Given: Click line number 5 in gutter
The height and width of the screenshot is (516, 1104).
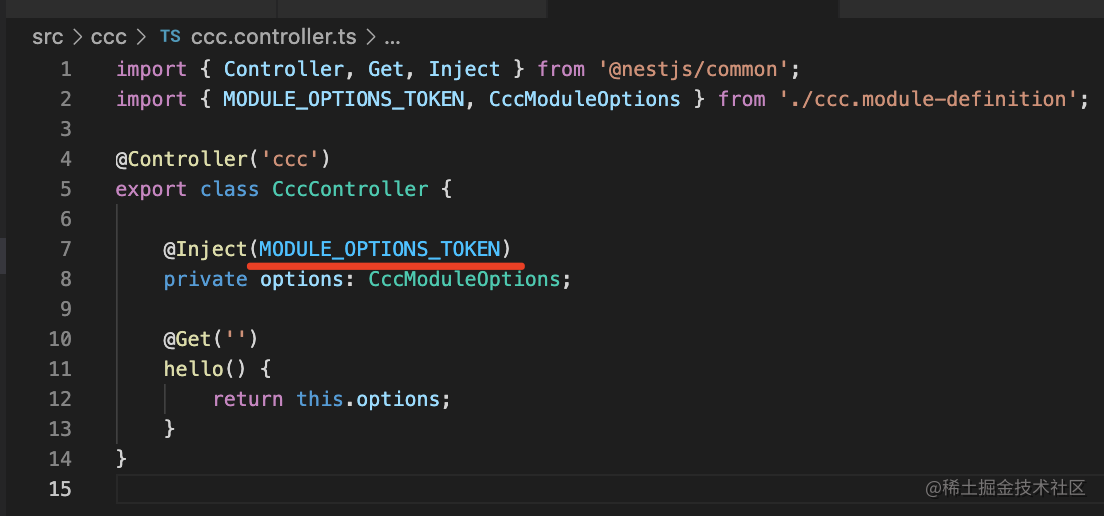Looking at the screenshot, I should click(66, 189).
